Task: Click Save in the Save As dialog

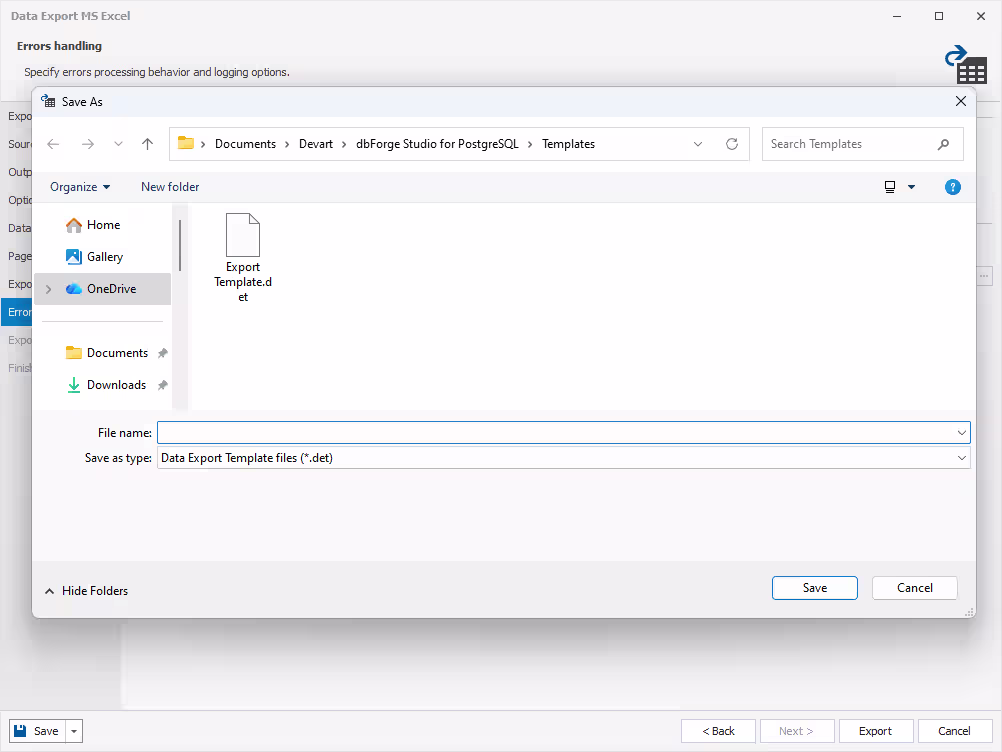Action: point(815,588)
